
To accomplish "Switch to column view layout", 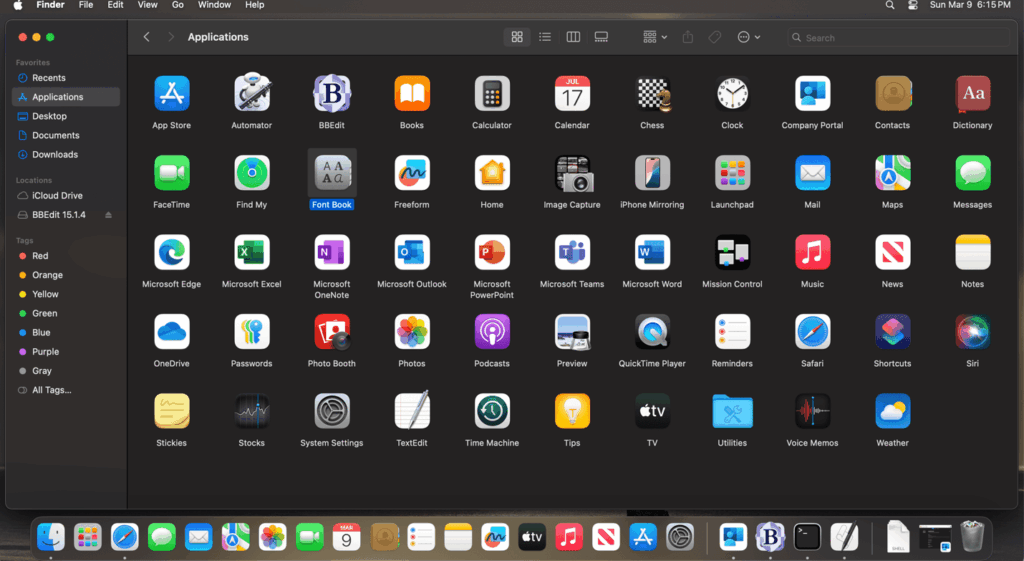I will (x=573, y=37).
